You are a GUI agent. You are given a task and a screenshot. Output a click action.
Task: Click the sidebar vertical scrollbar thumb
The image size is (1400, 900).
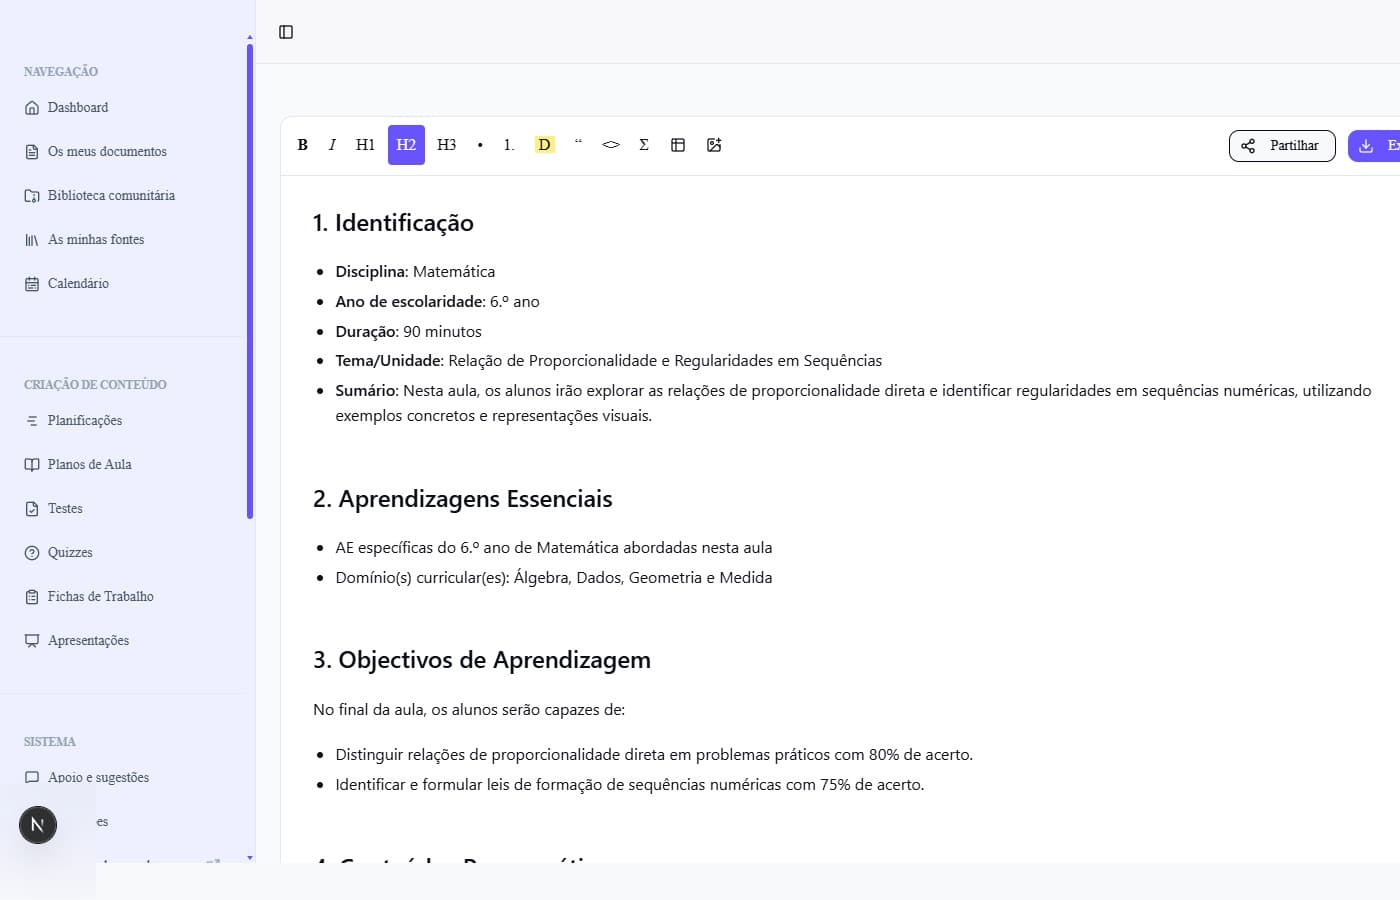click(x=250, y=280)
